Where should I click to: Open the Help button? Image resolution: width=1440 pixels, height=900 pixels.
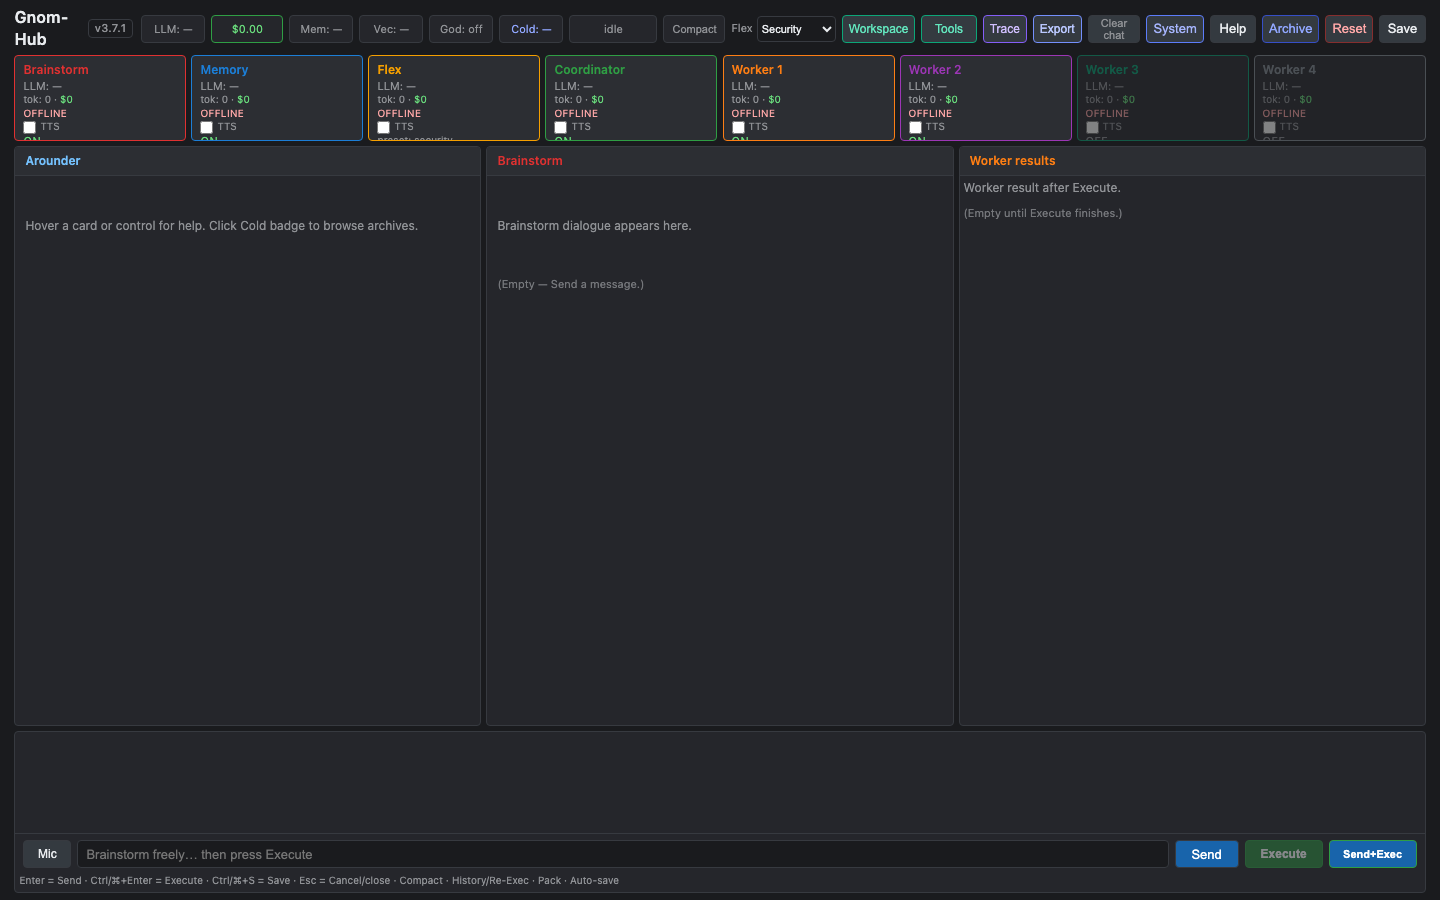point(1233,29)
